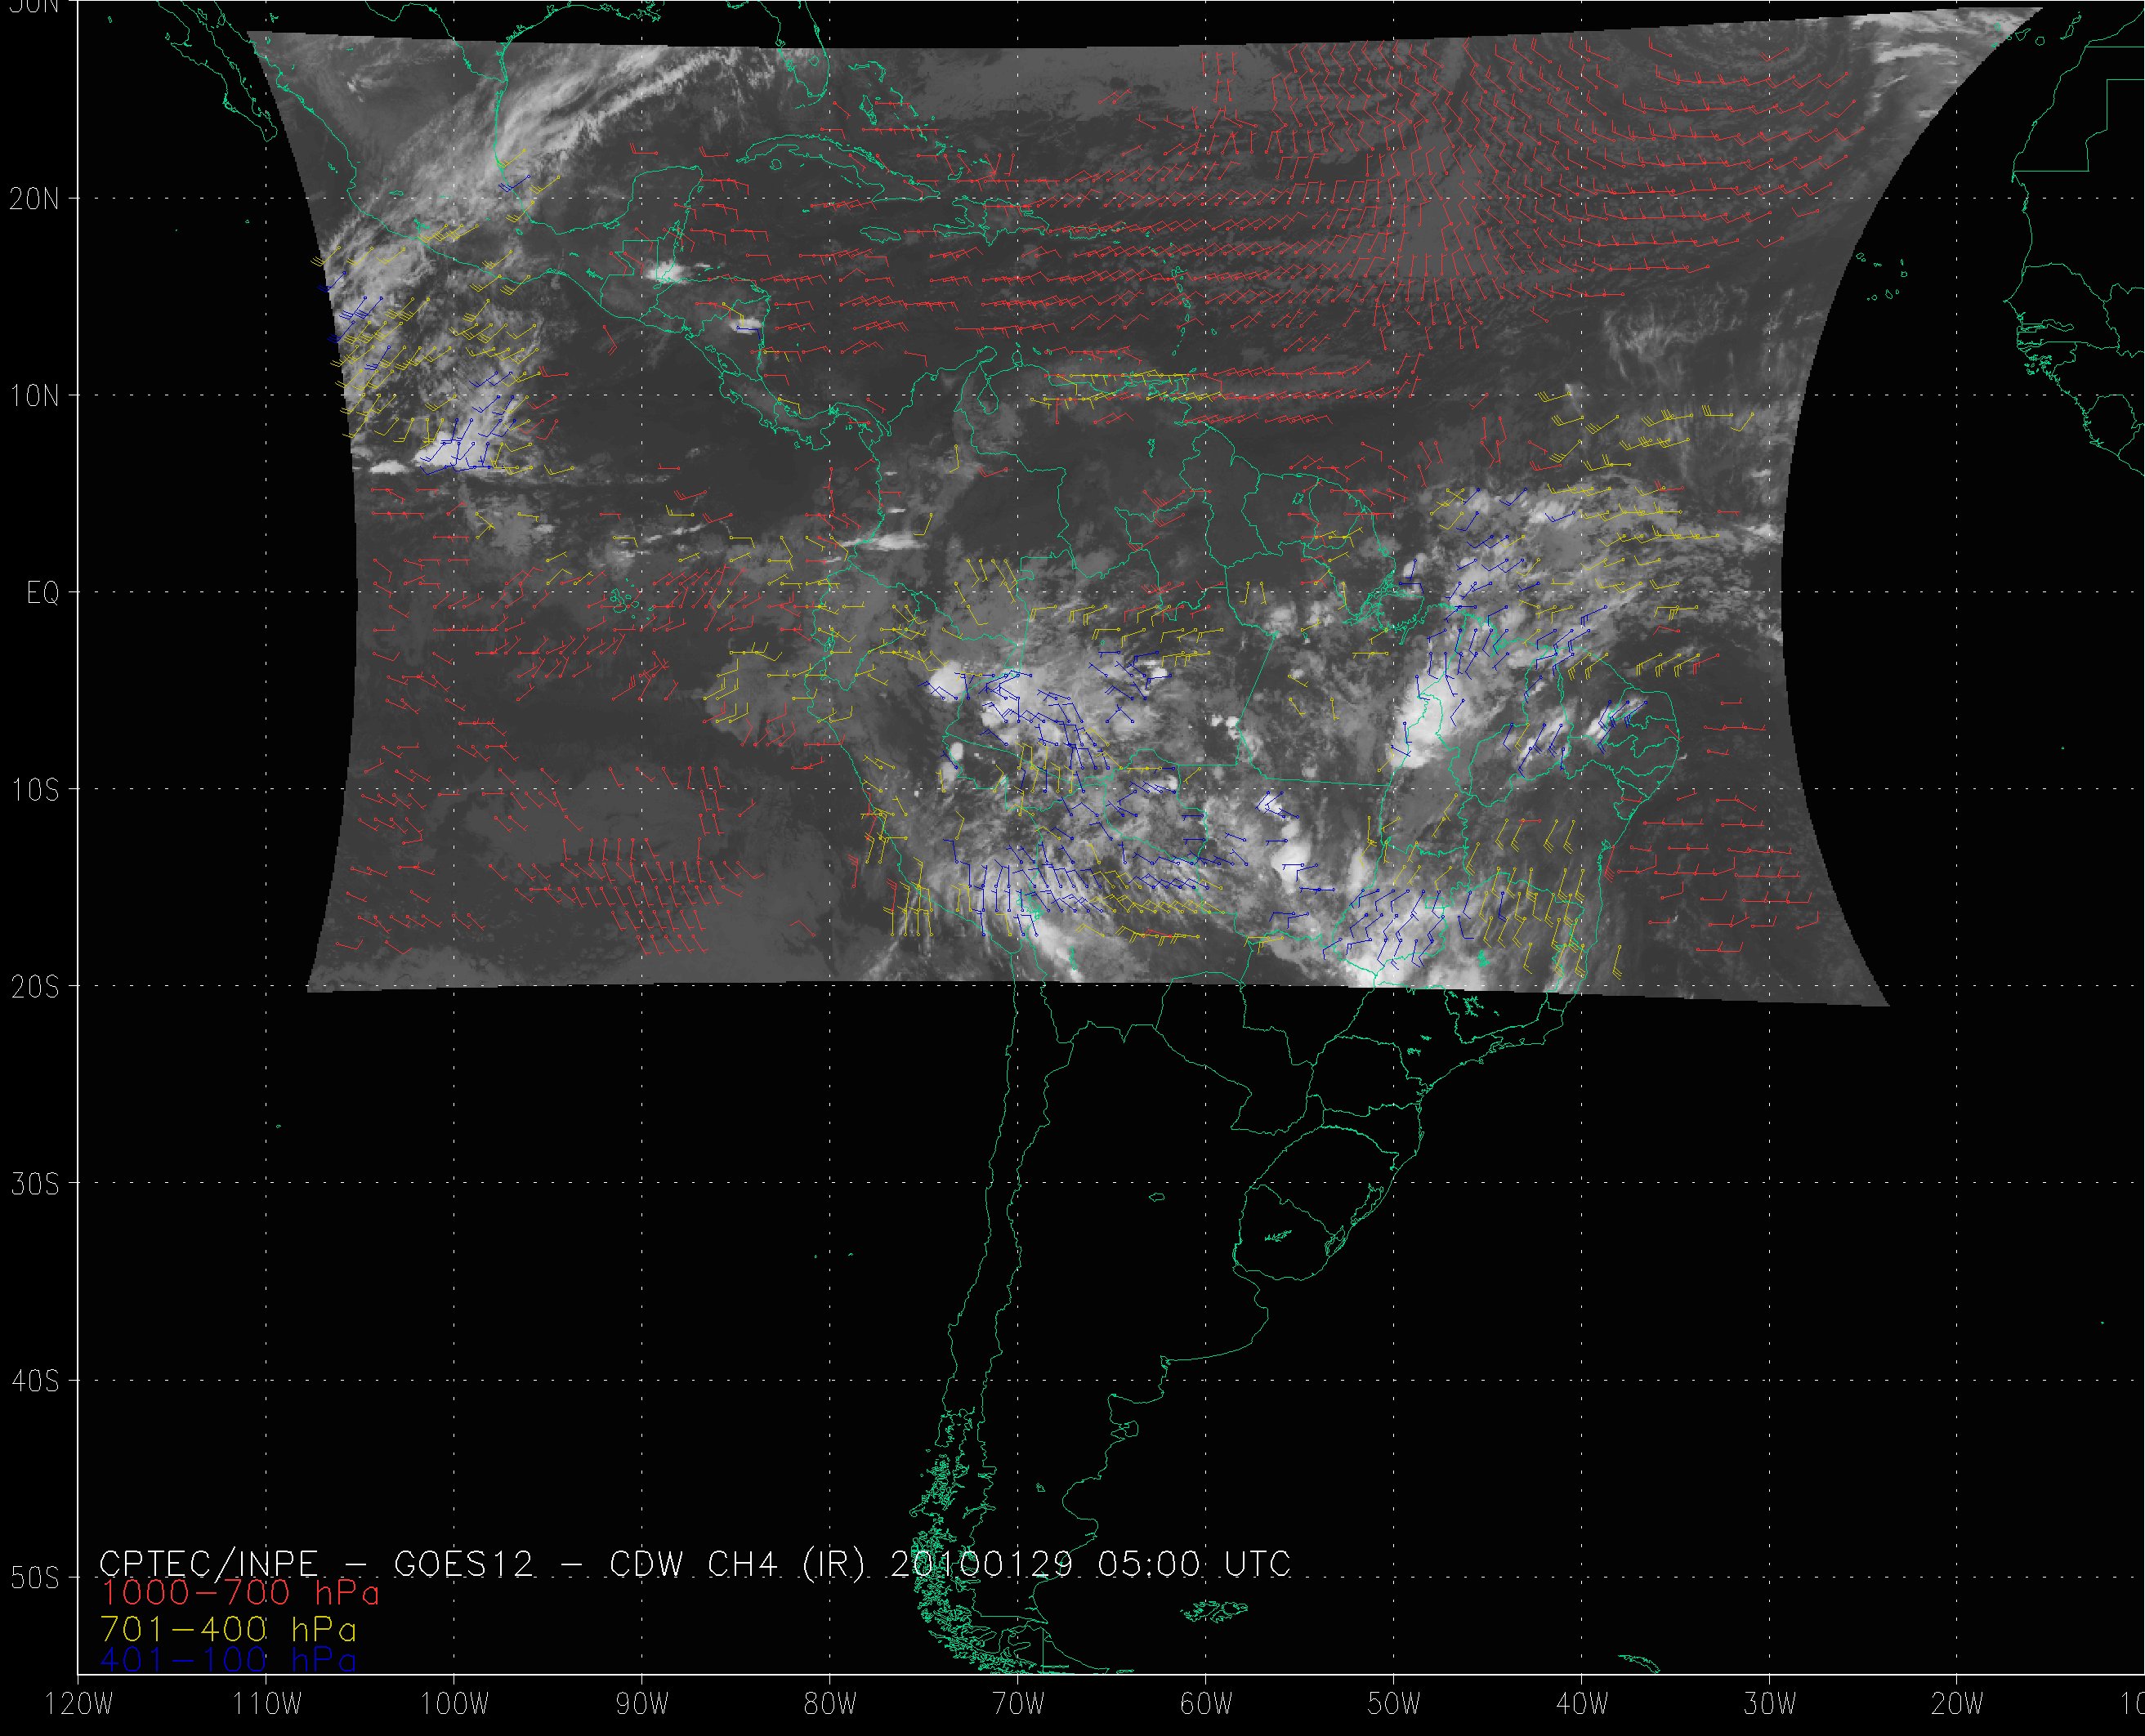Click the 50S latitude axis label

coord(35,1578)
